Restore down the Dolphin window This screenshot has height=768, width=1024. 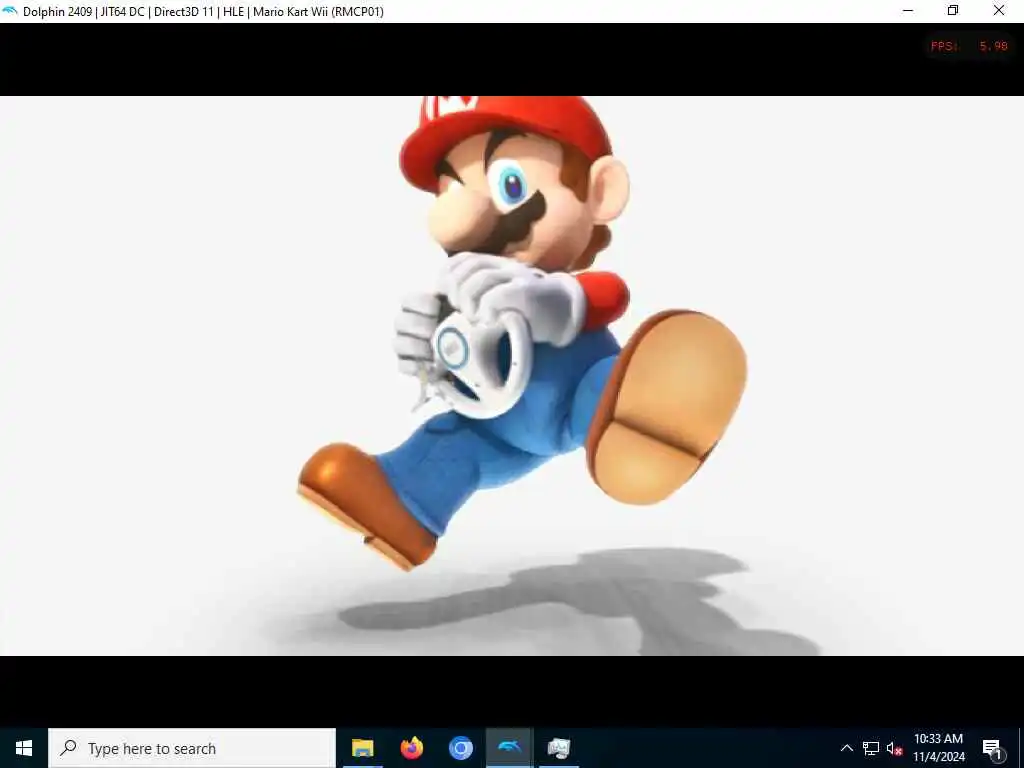tap(953, 11)
